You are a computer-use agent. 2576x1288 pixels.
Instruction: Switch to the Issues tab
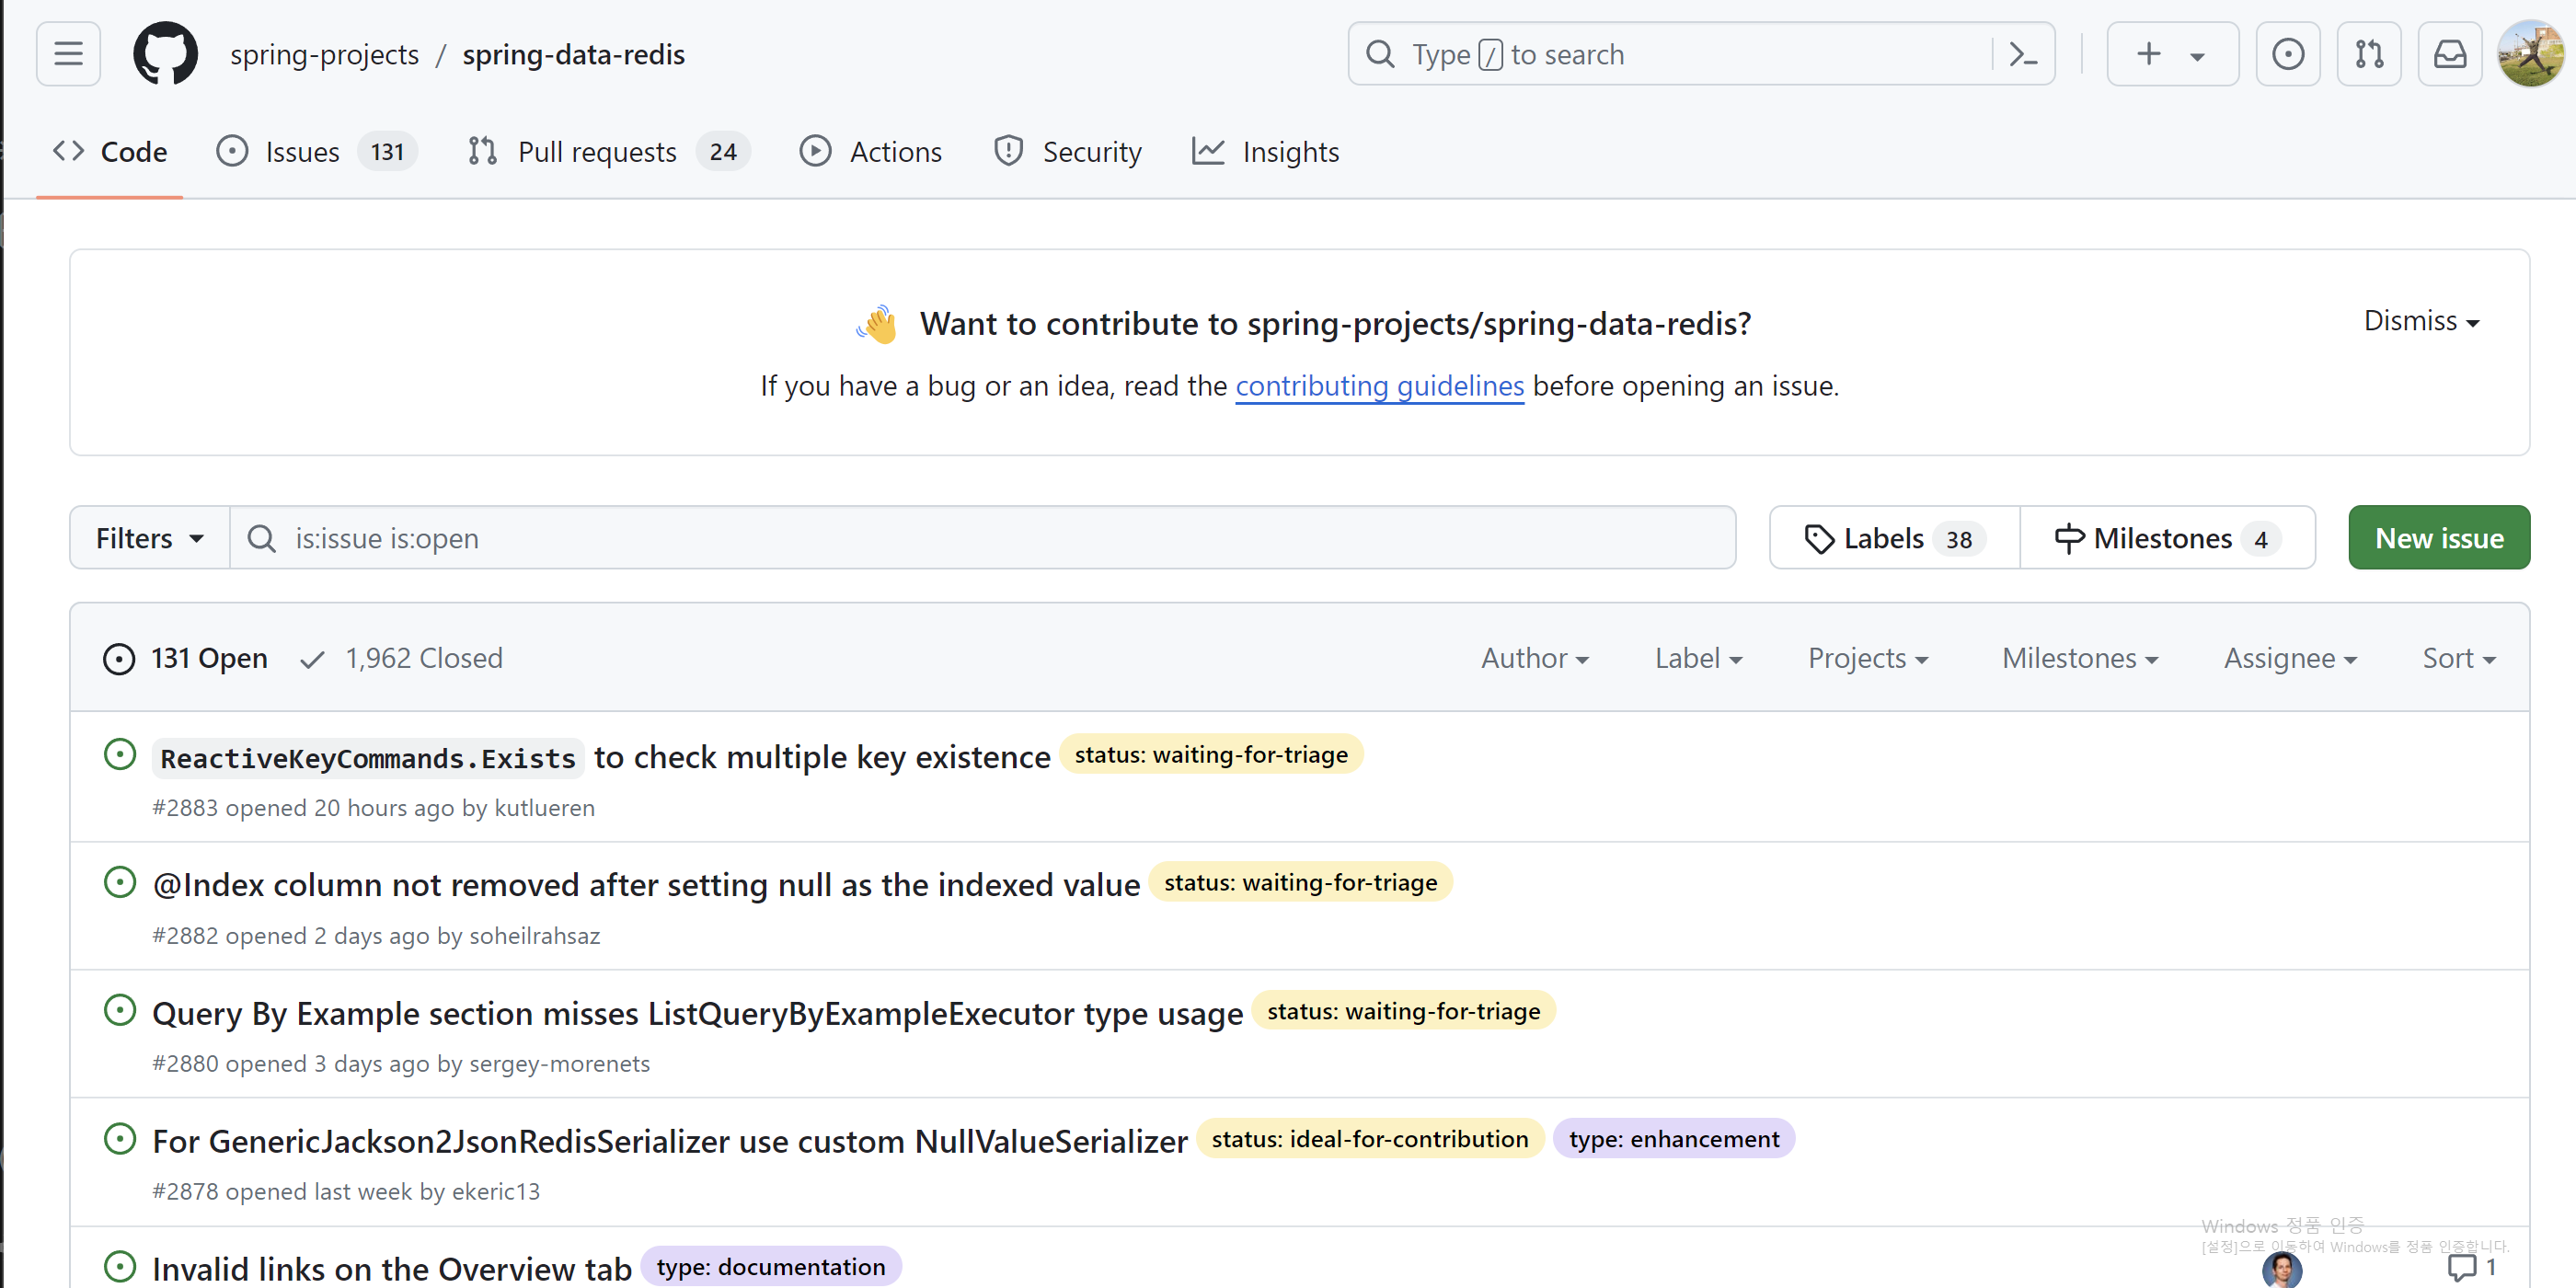[x=316, y=152]
